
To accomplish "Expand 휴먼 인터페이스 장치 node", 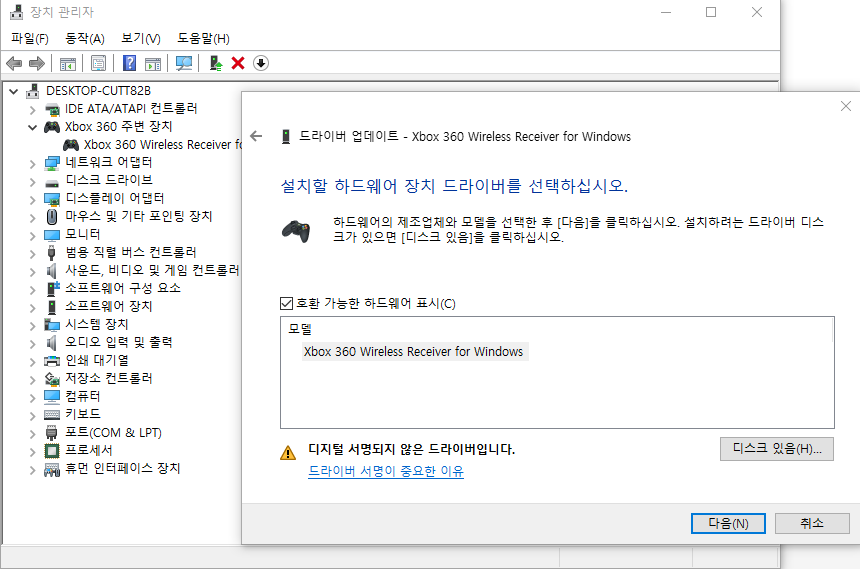I will pos(32,470).
